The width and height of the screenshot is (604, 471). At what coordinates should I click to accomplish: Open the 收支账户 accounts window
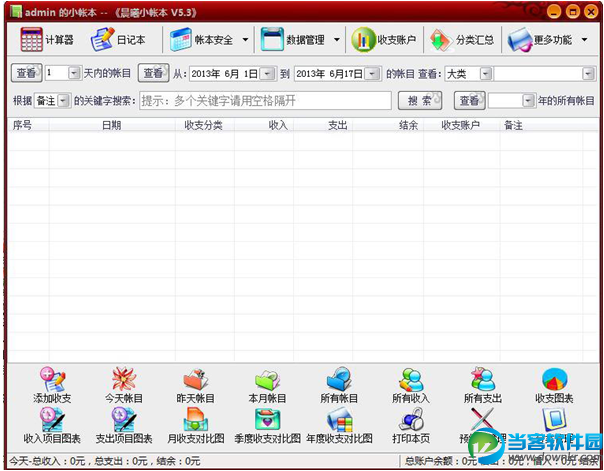pos(384,40)
